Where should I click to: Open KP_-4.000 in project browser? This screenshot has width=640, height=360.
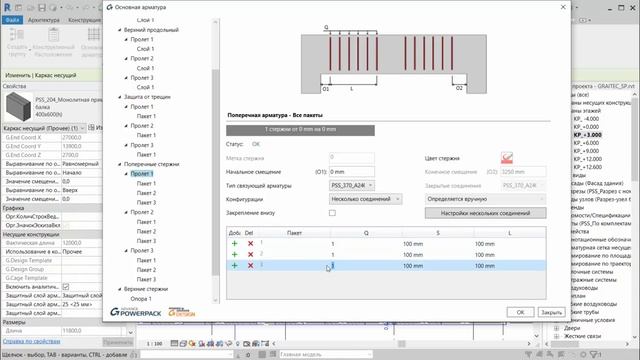click(586, 119)
